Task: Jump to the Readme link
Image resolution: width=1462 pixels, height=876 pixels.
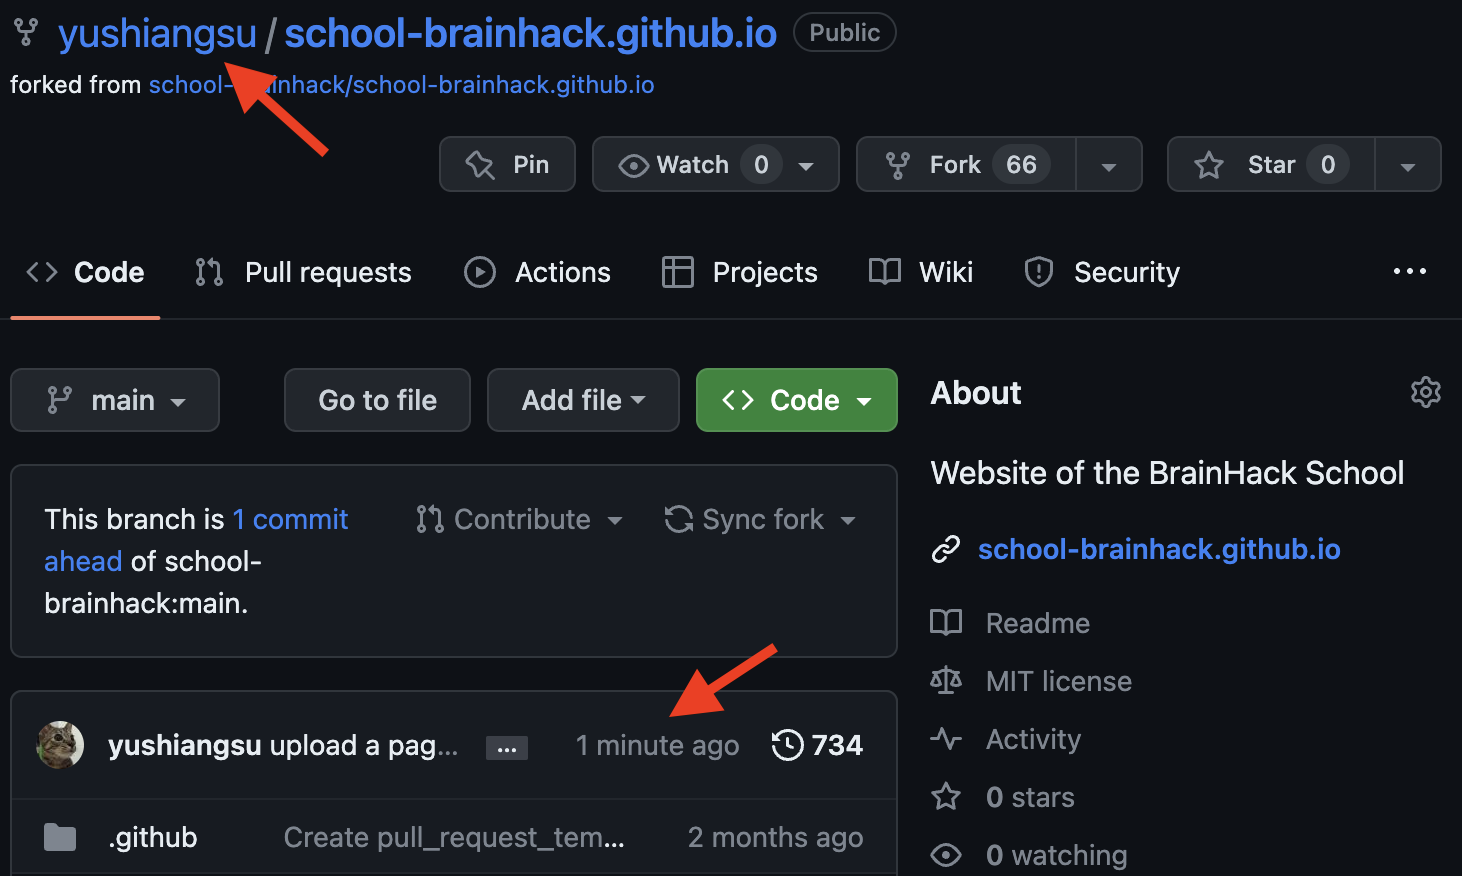Action: point(1038,623)
